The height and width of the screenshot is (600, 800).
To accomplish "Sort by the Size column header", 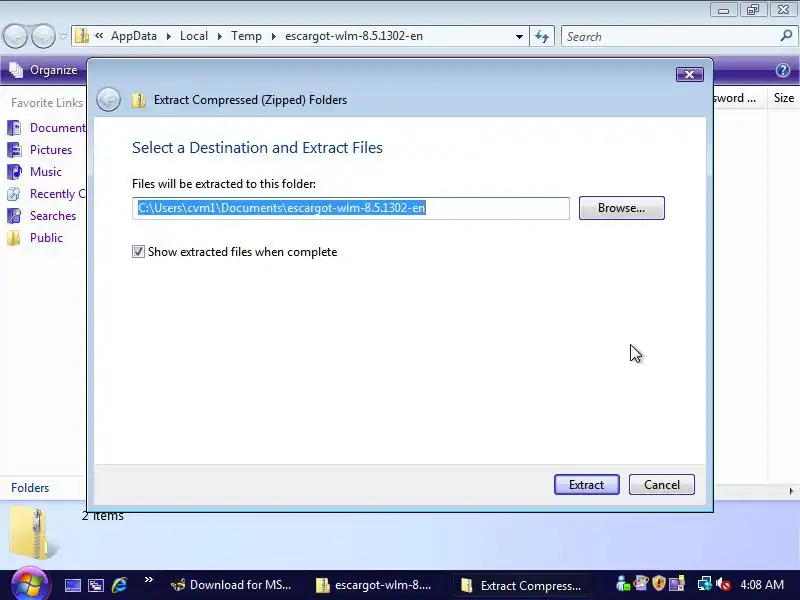I will tap(784, 98).
